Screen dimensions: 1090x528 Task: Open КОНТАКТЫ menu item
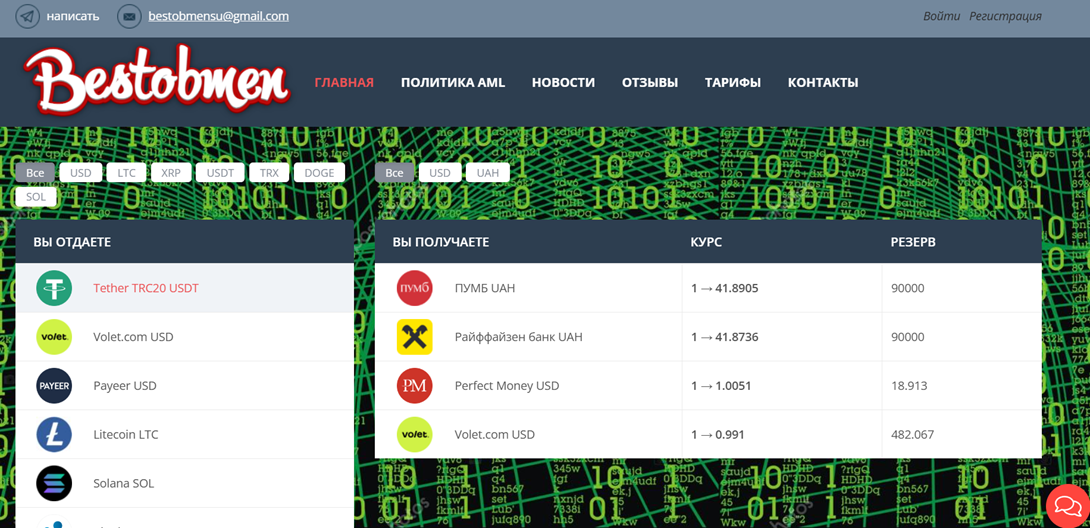tap(823, 83)
